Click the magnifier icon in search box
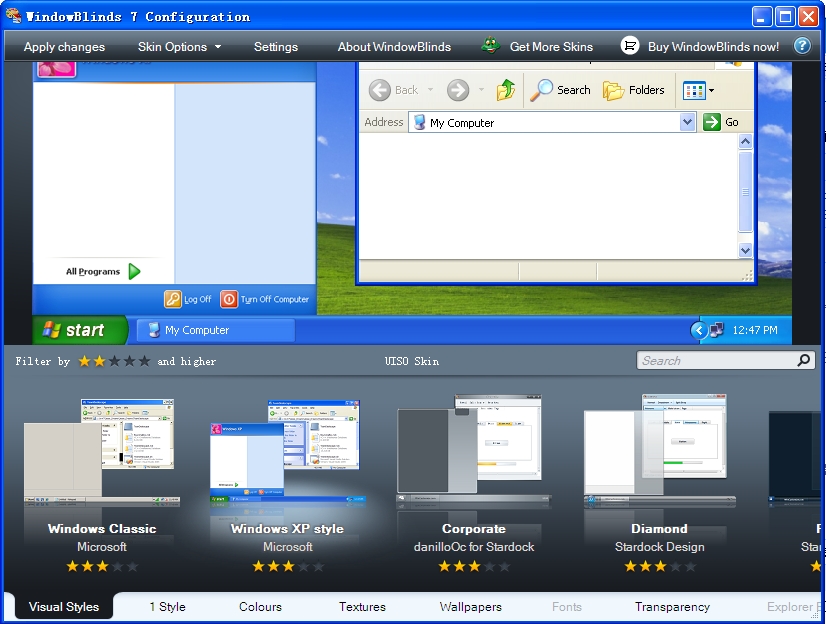Viewport: 826px width, 624px height. (803, 361)
